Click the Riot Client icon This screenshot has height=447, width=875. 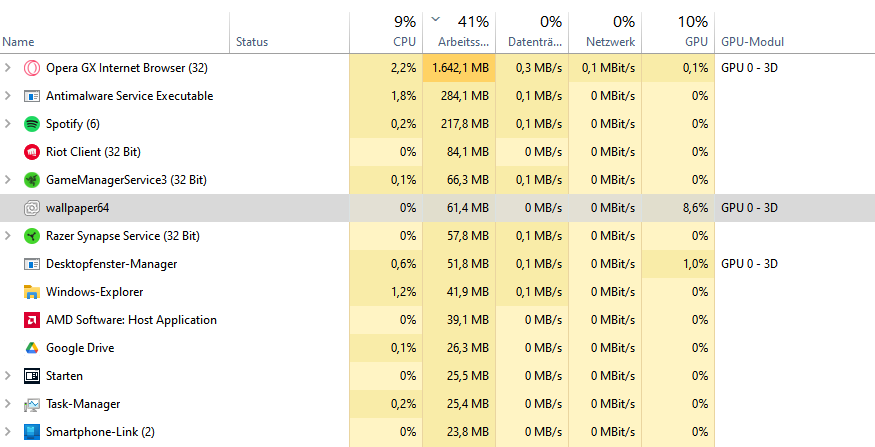pyautogui.click(x=32, y=152)
